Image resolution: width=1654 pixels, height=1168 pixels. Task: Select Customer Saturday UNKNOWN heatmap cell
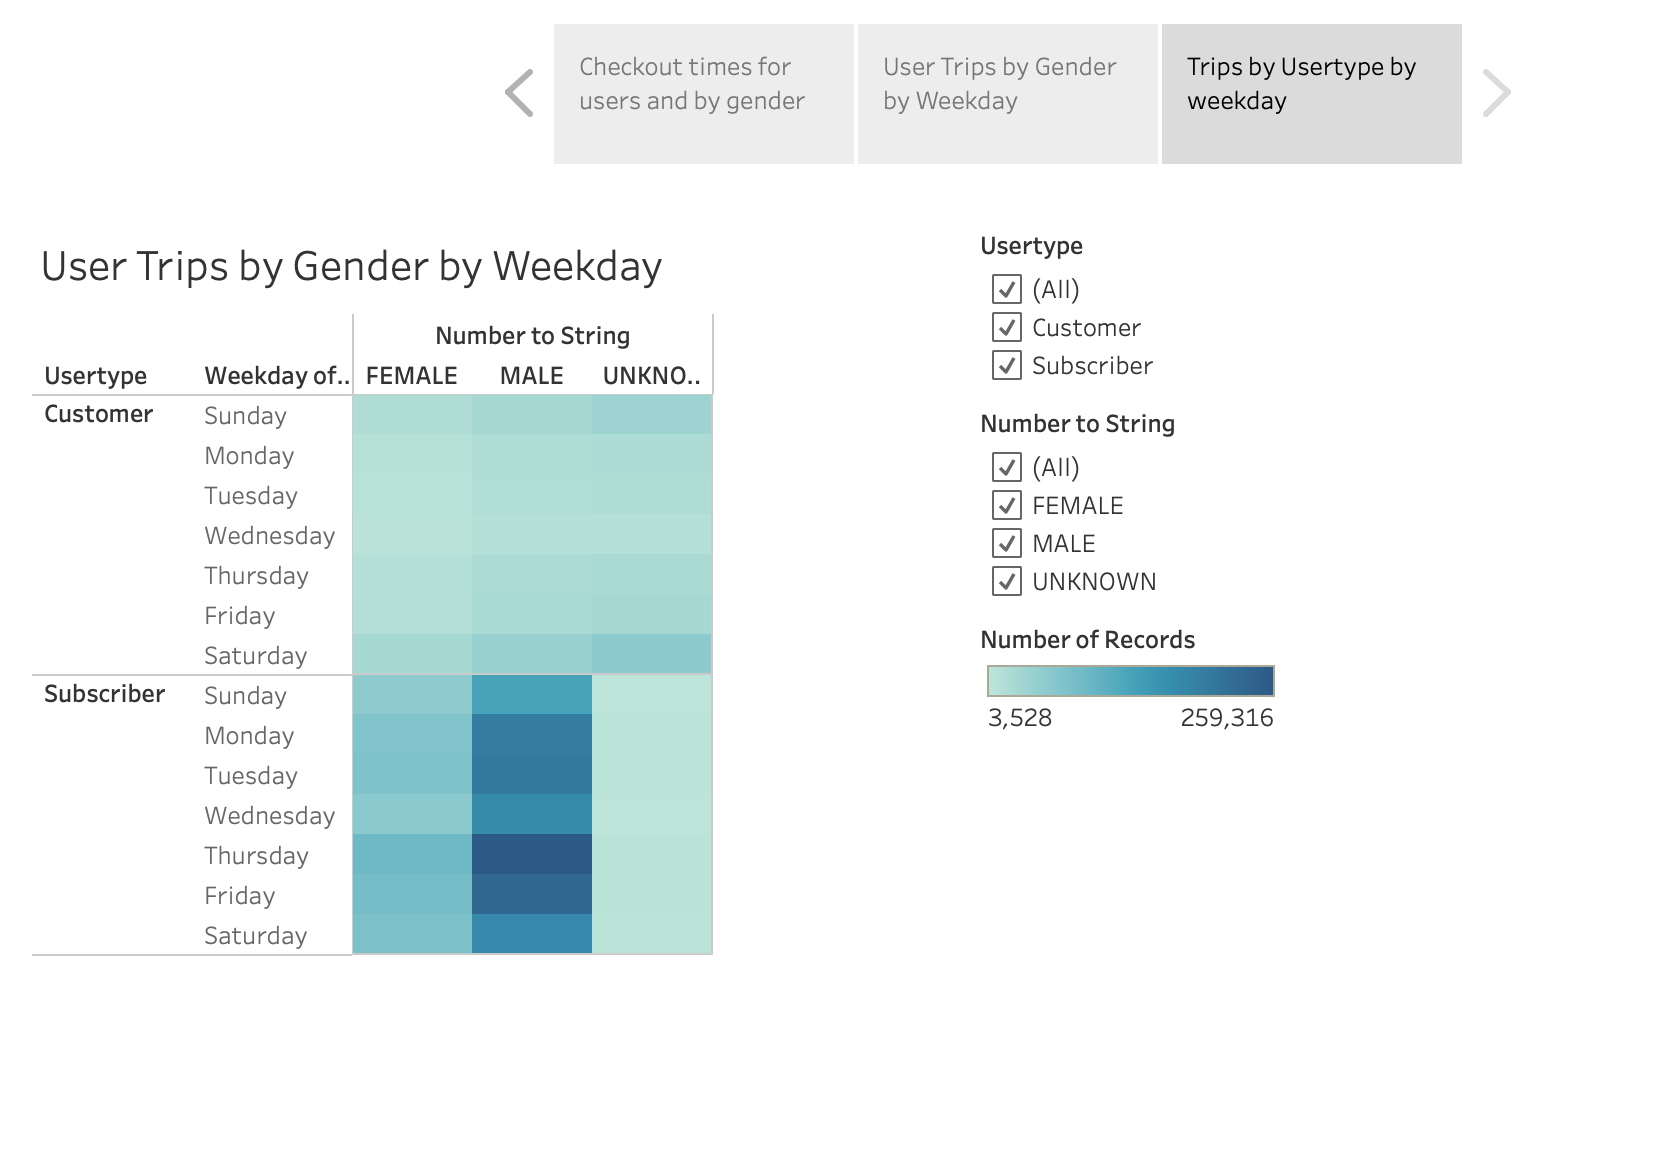pyautogui.click(x=652, y=654)
